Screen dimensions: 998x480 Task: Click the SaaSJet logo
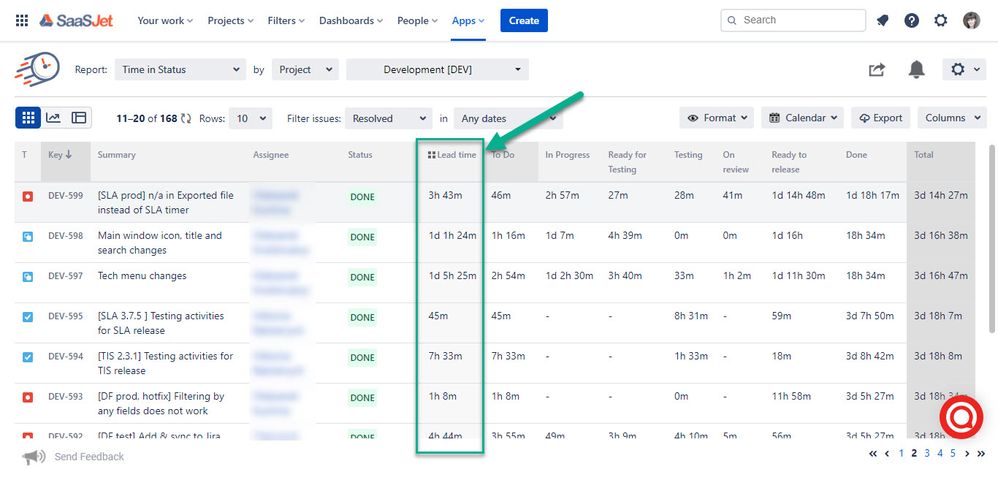coord(76,20)
